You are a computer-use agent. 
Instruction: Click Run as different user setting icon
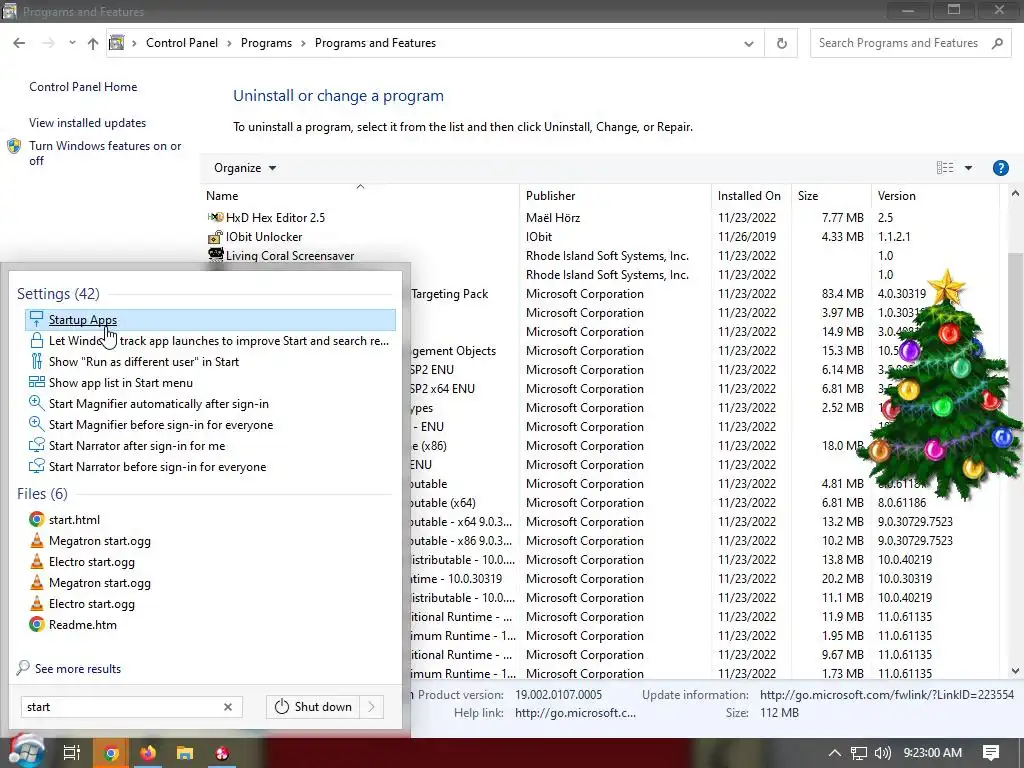37,361
